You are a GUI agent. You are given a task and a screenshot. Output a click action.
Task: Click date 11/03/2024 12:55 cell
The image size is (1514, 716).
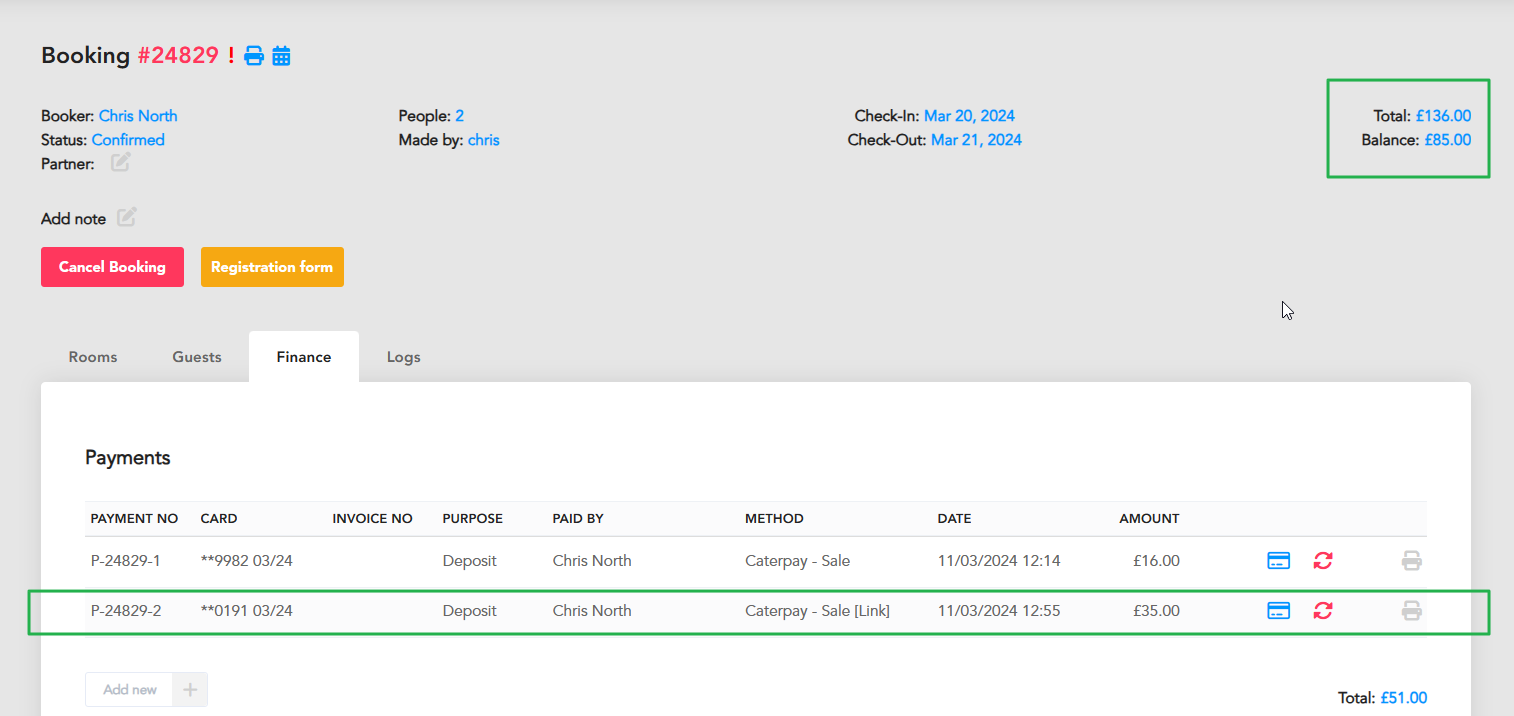(x=999, y=610)
